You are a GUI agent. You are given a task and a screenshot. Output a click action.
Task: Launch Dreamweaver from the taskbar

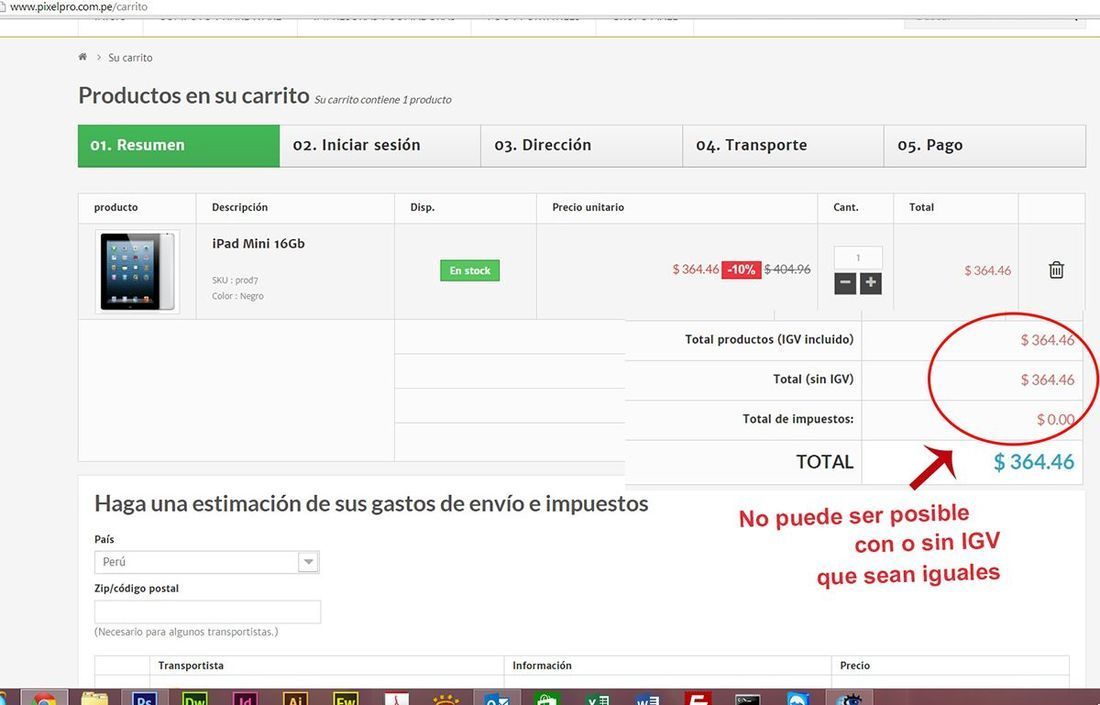pos(194,699)
